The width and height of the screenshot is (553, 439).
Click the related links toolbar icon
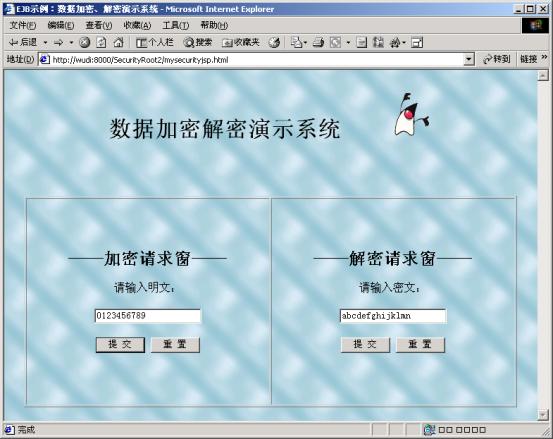378,43
